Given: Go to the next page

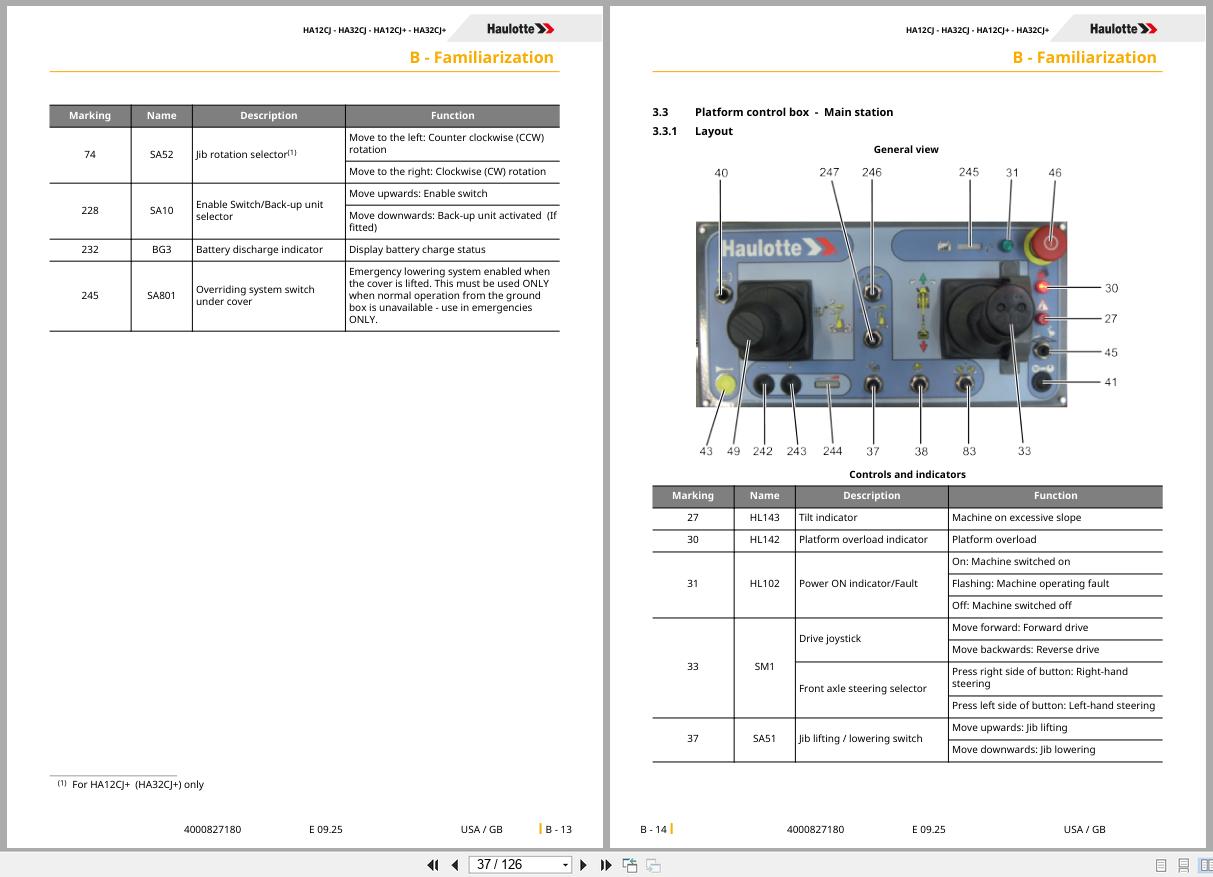Looking at the screenshot, I should coord(584,865).
